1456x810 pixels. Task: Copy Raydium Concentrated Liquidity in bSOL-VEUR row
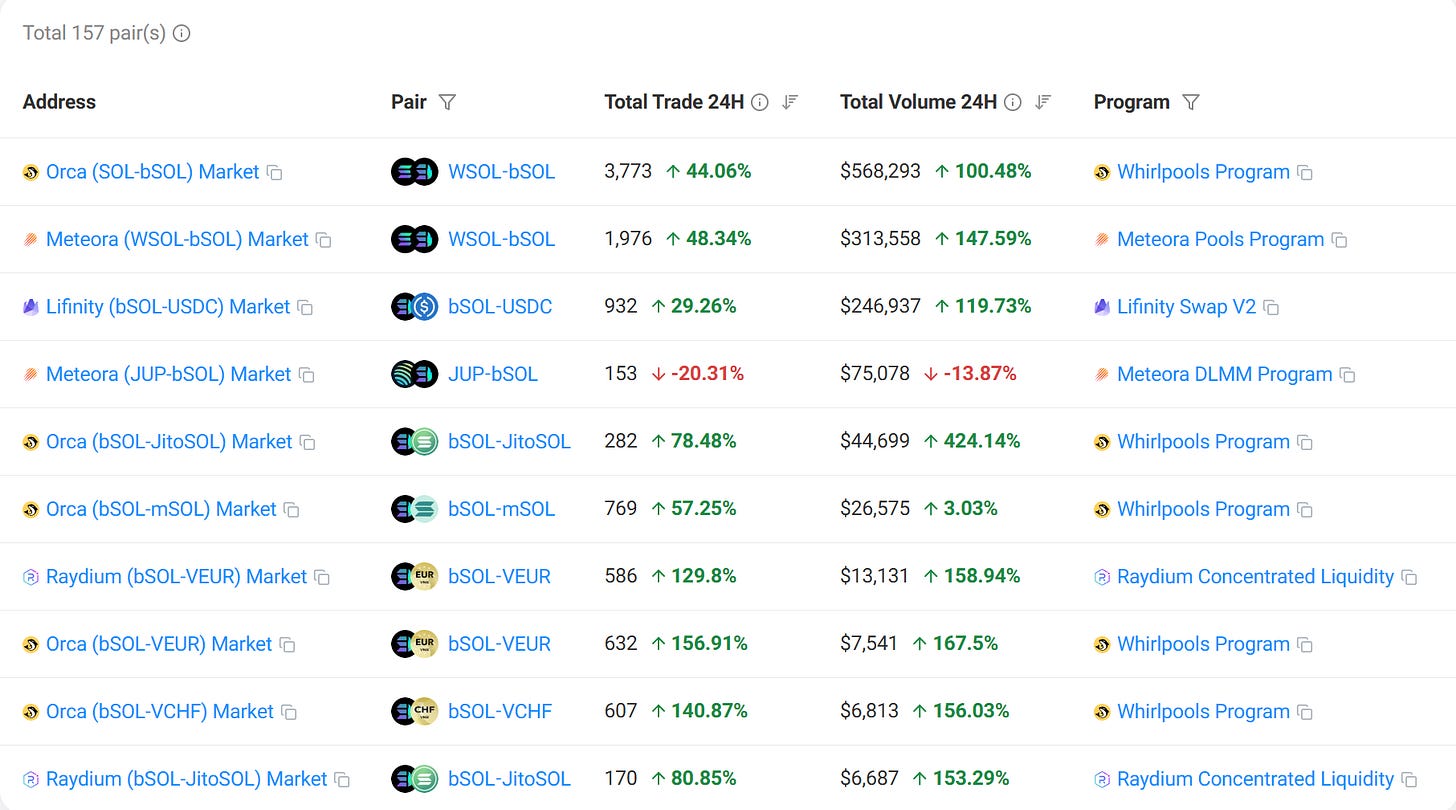pyautogui.click(x=1409, y=578)
